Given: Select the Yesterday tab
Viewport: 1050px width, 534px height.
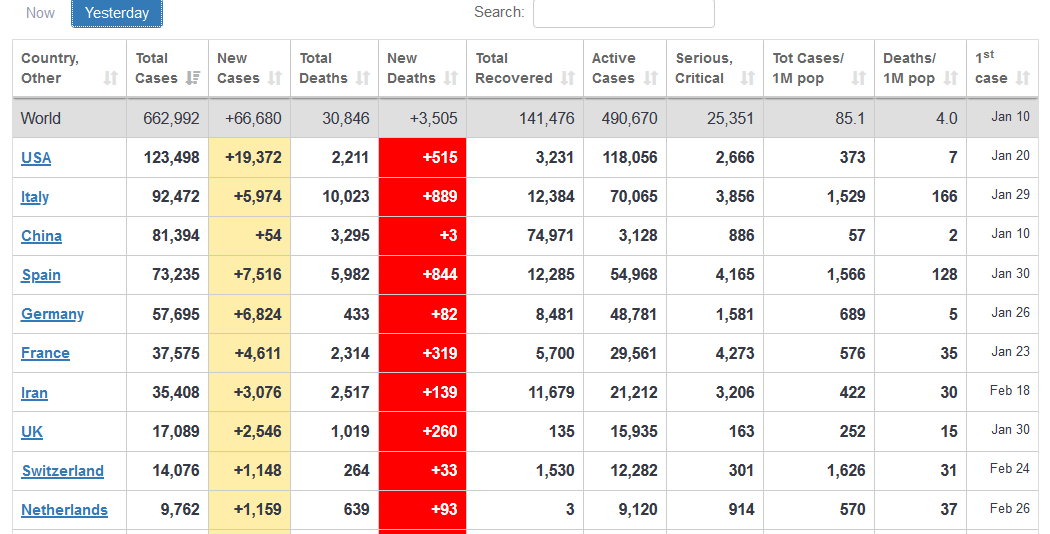Looking at the screenshot, I should [117, 13].
